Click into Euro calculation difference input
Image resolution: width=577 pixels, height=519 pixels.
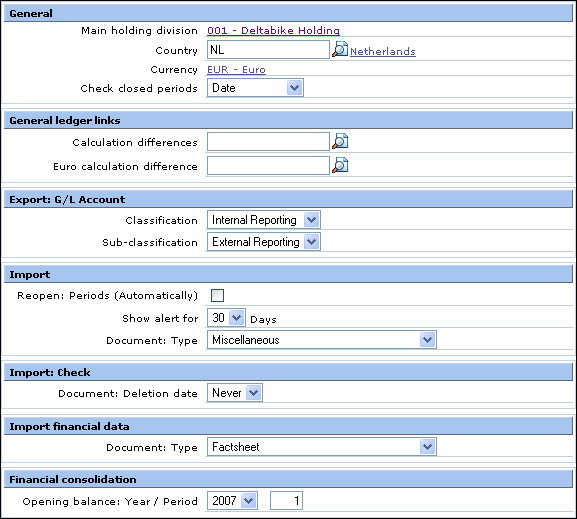pos(268,166)
